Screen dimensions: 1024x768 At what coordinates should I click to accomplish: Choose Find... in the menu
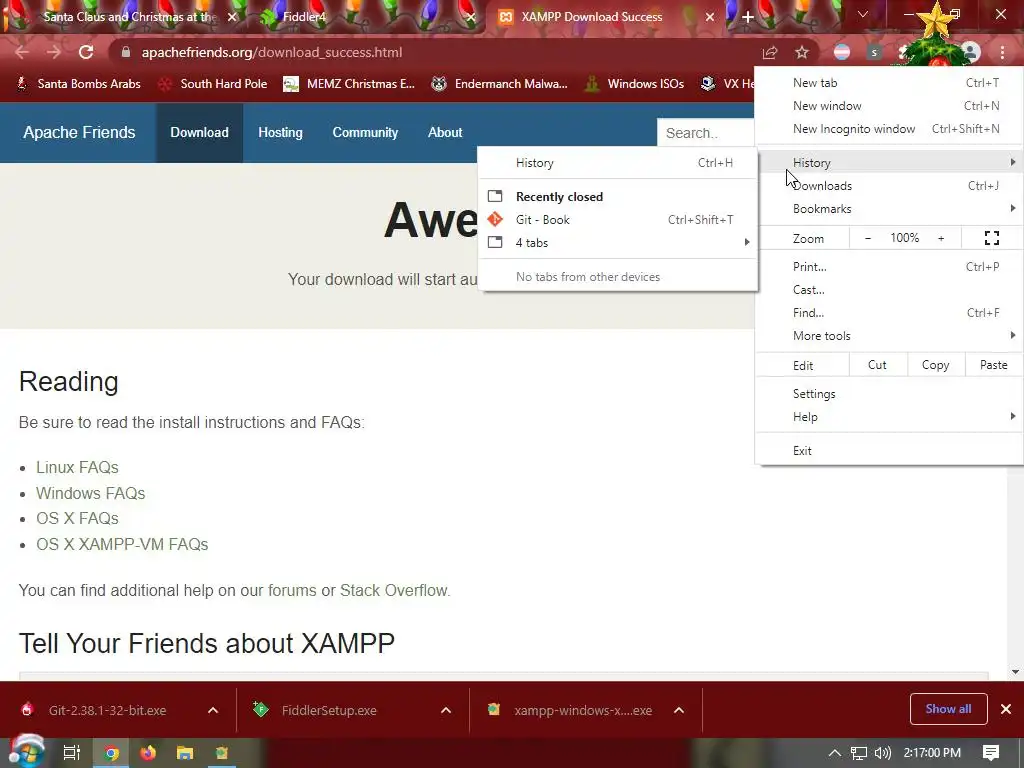[x=889, y=313]
